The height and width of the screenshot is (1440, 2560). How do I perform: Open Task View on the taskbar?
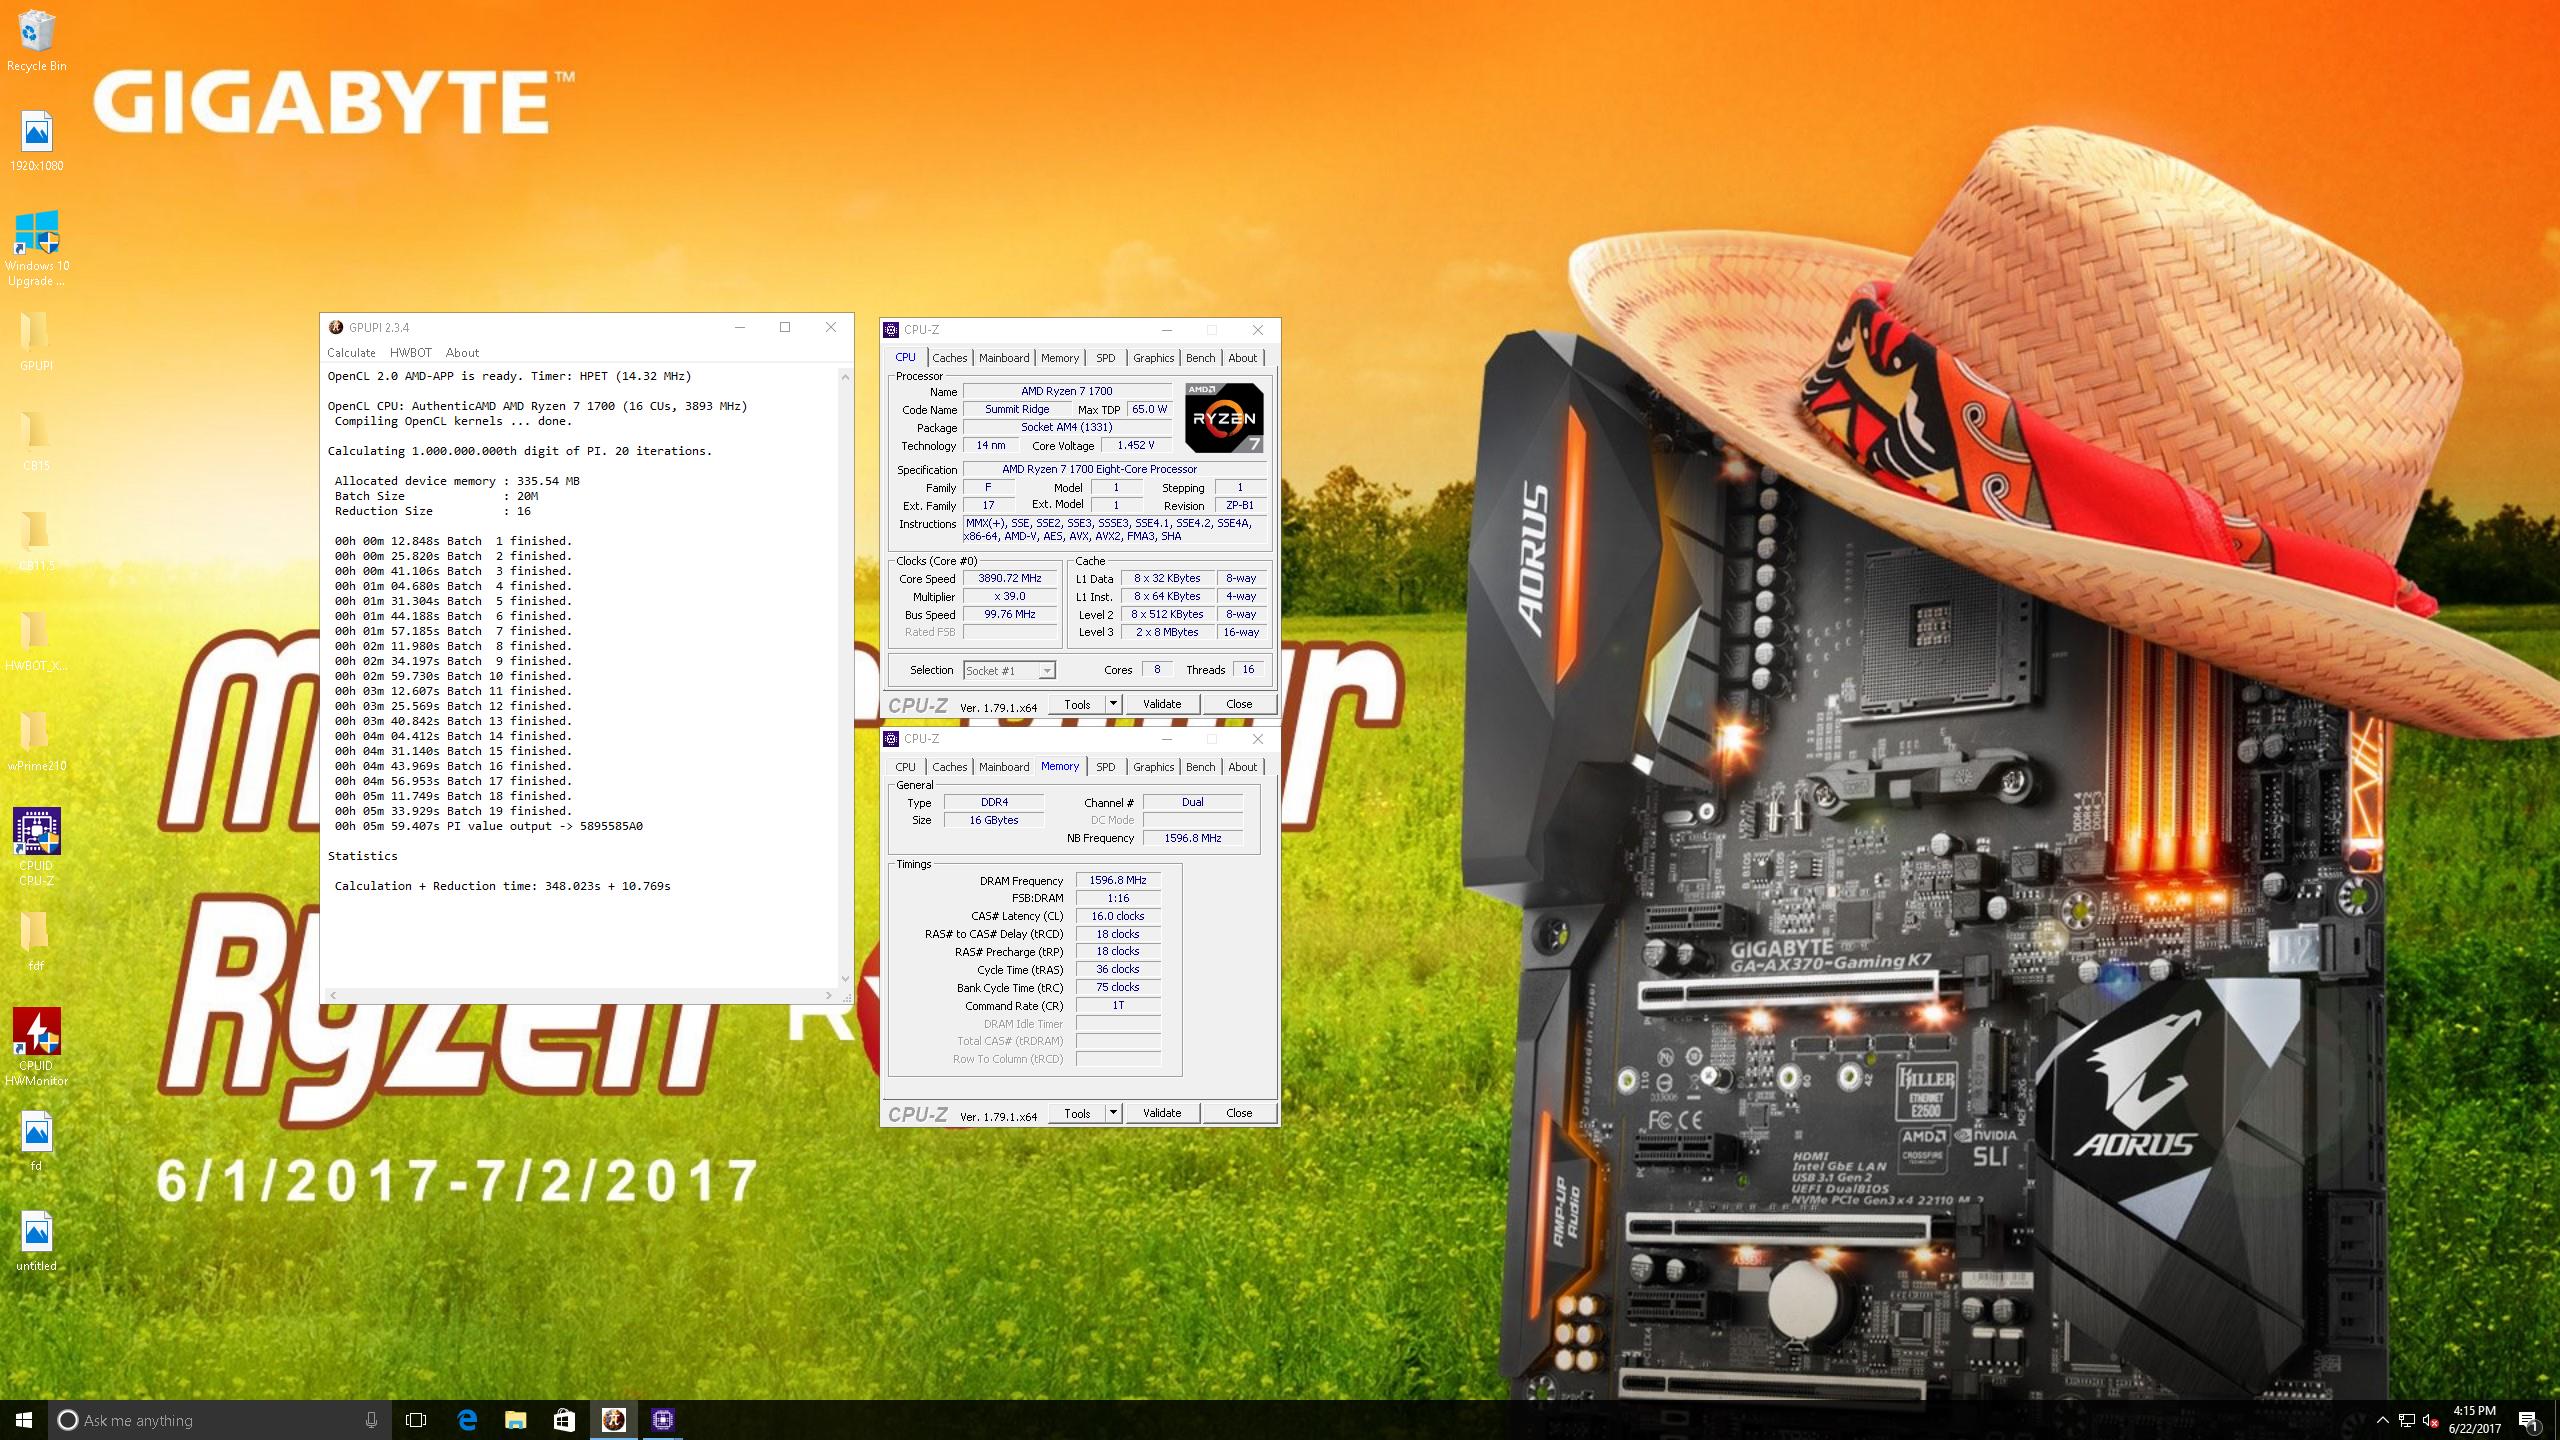pos(416,1420)
